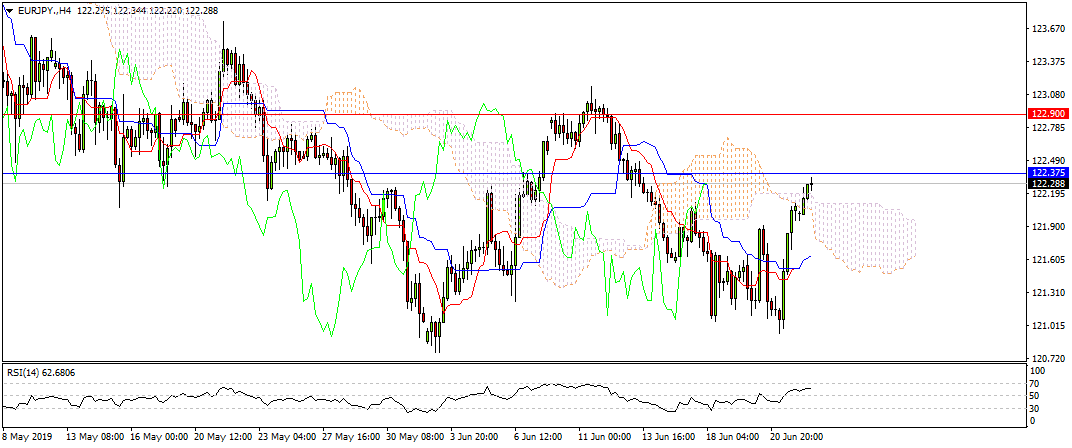The width and height of the screenshot is (1072, 448).
Task: Click the RSI scale 0 level label
Action: click(x=1033, y=421)
